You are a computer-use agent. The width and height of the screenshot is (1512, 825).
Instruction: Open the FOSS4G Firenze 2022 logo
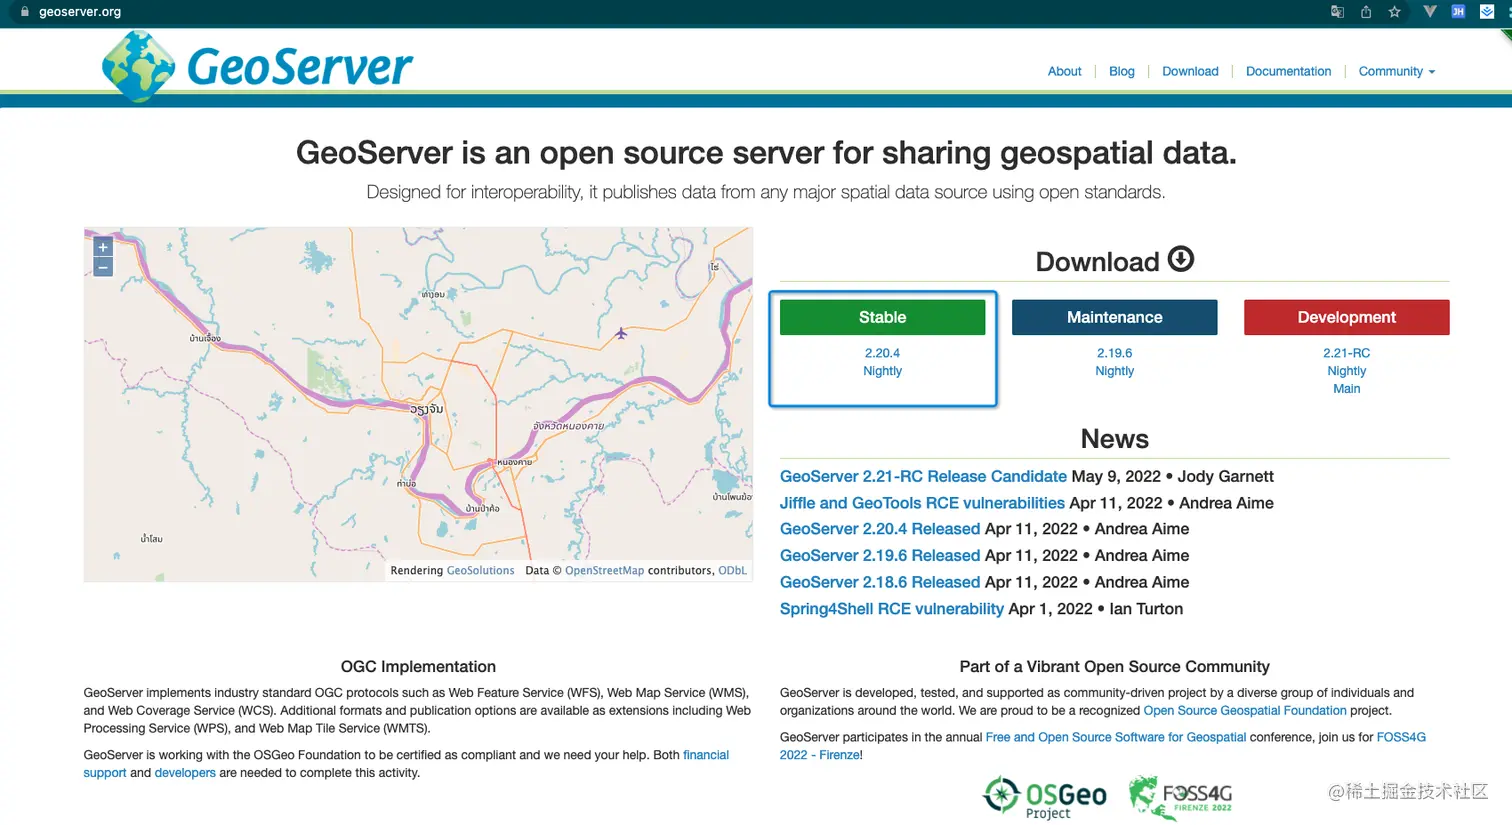1180,798
